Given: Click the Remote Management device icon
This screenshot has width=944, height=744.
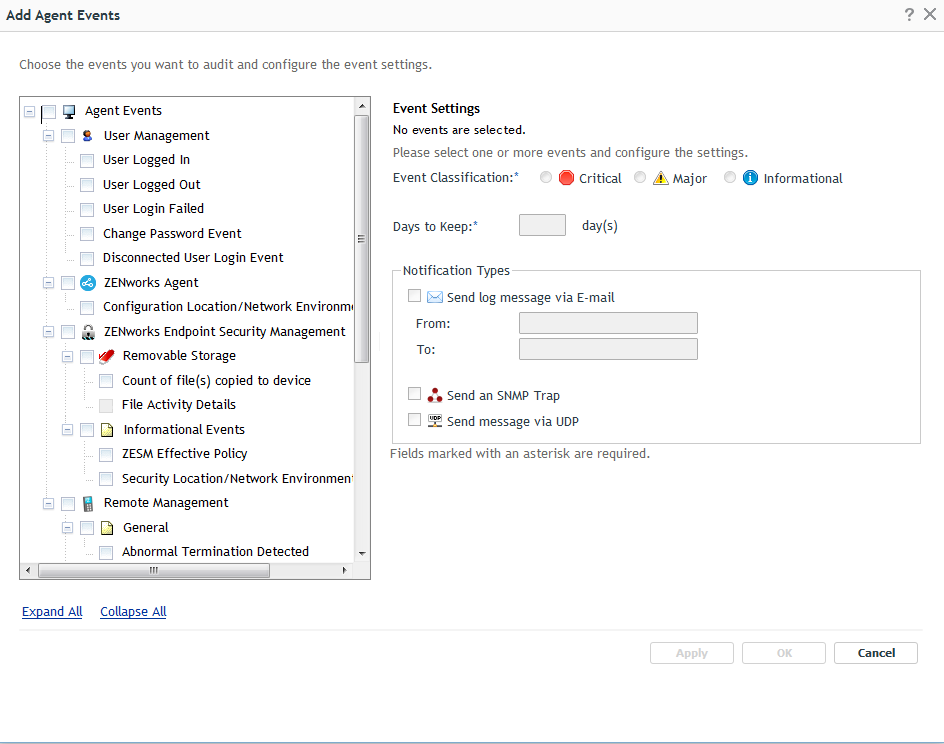Looking at the screenshot, I should click(88, 503).
